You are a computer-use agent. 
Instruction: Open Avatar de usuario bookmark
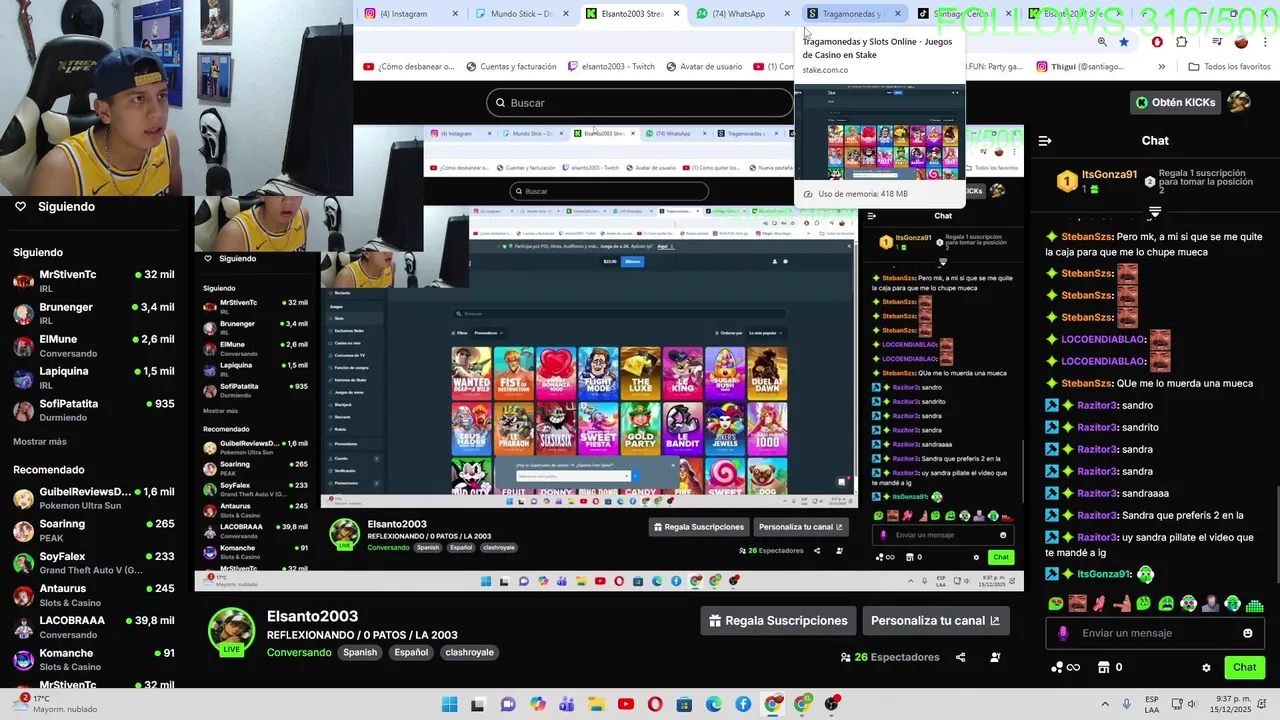coord(703,67)
